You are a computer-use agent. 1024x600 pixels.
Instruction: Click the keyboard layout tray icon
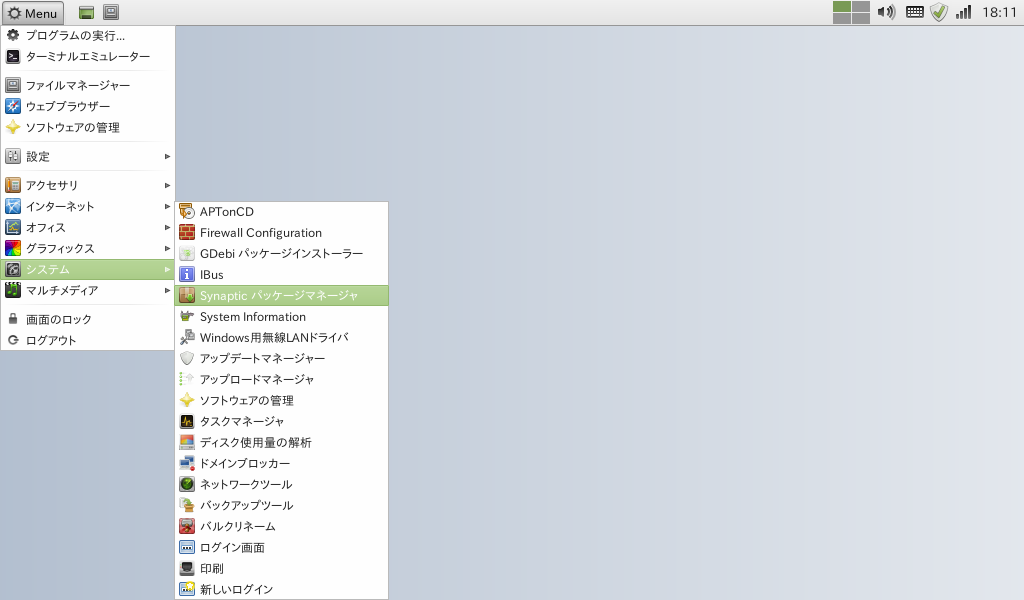tap(914, 12)
